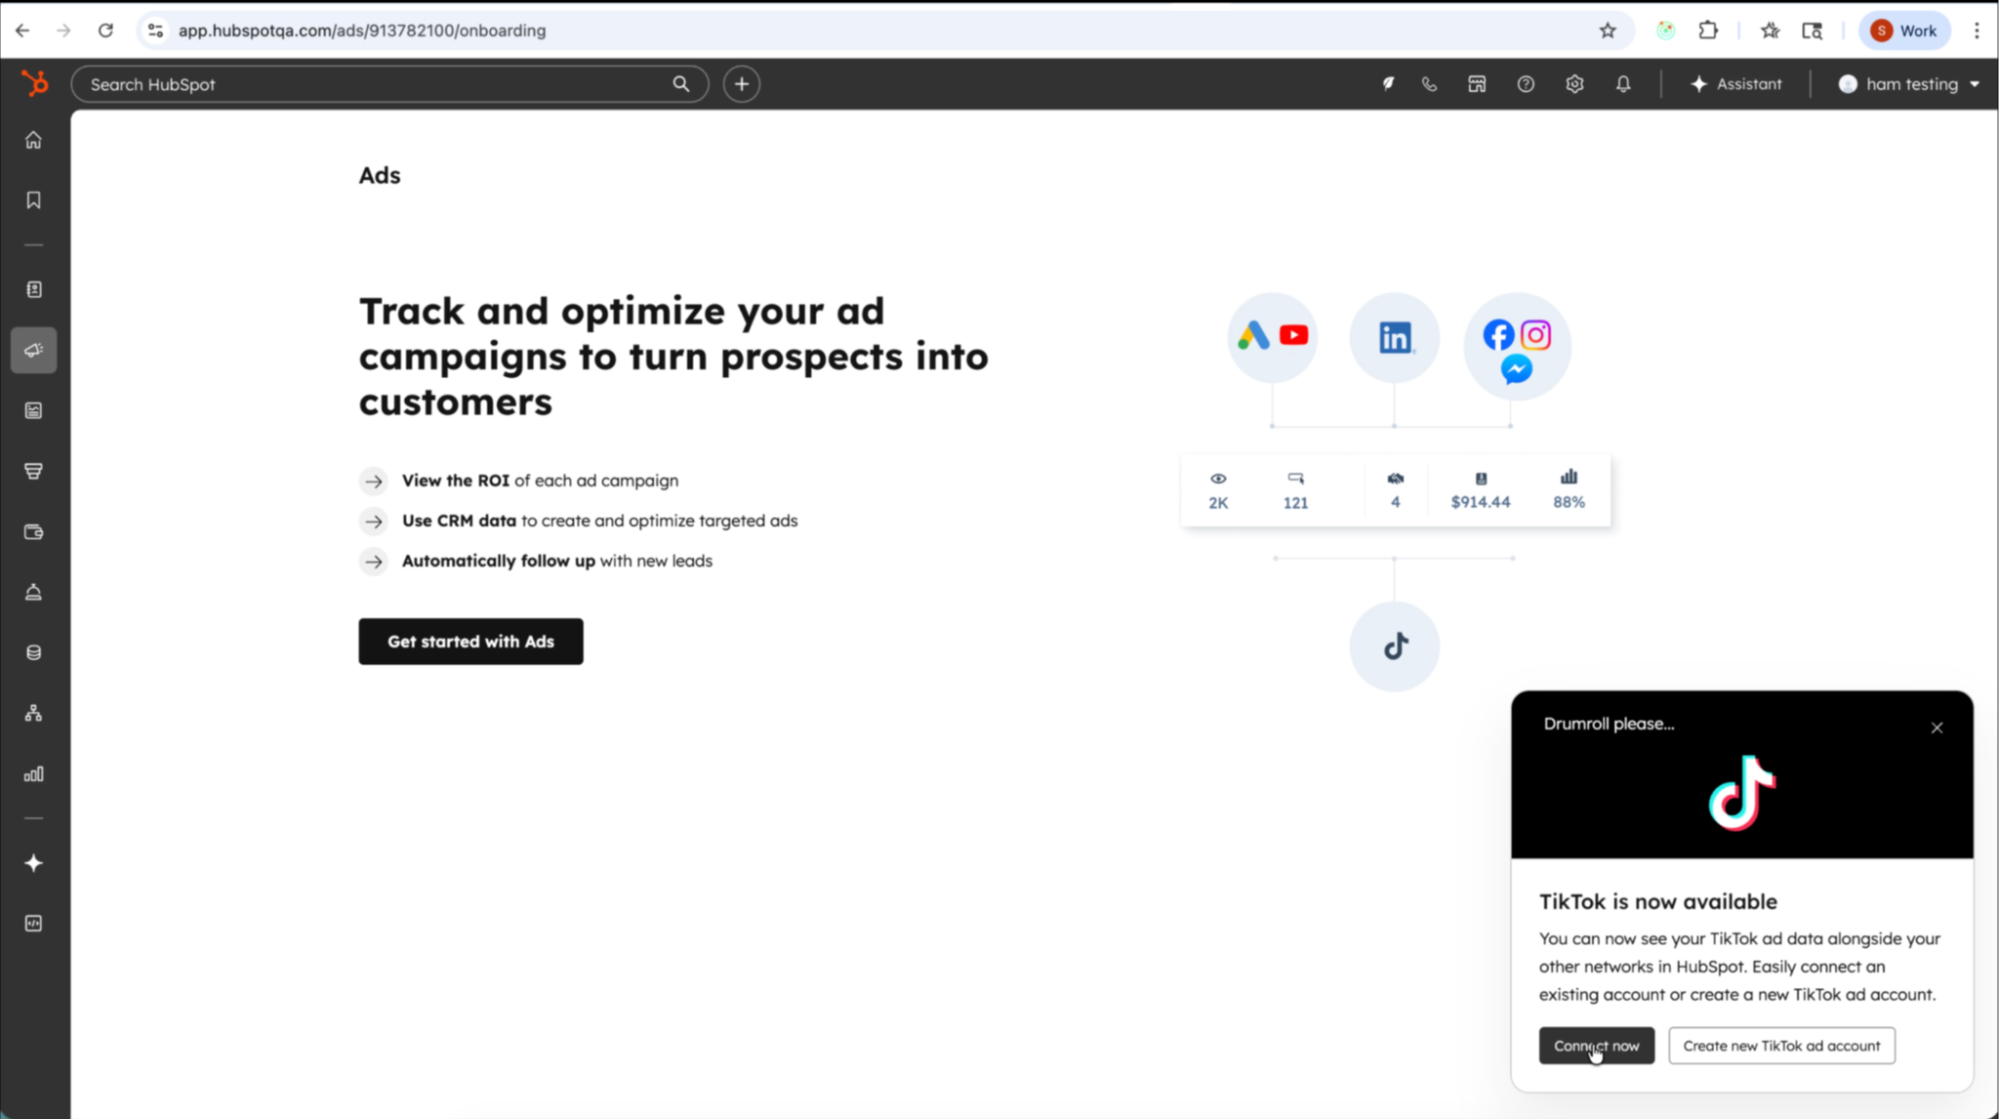The width and height of the screenshot is (1999, 1119).
Task: Click the site information icon in address bar
Action: [155, 30]
